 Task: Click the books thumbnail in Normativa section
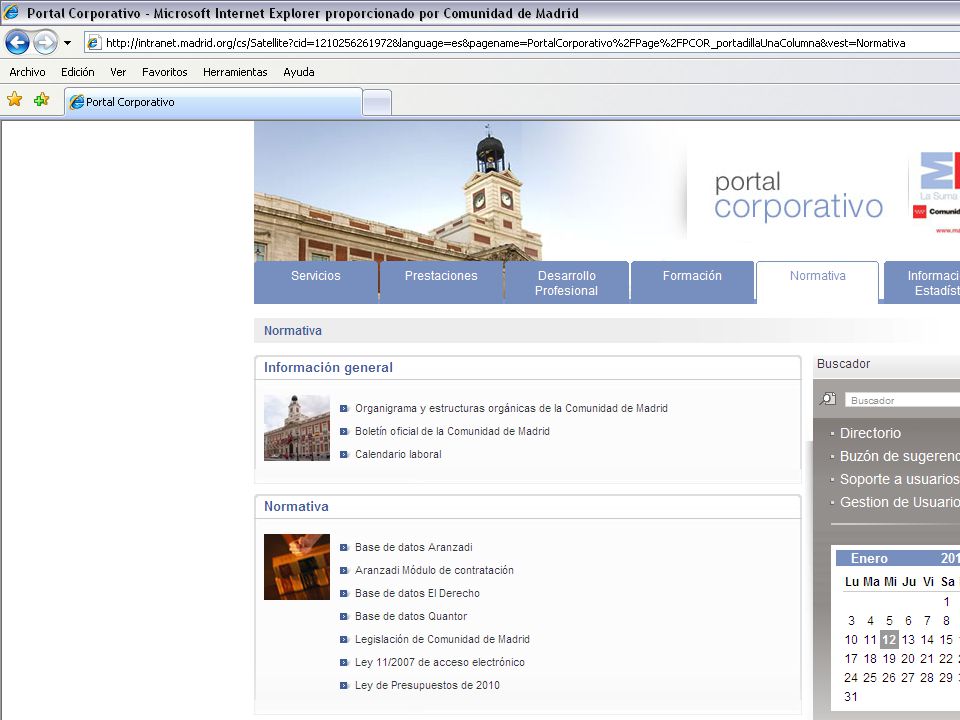click(x=297, y=567)
